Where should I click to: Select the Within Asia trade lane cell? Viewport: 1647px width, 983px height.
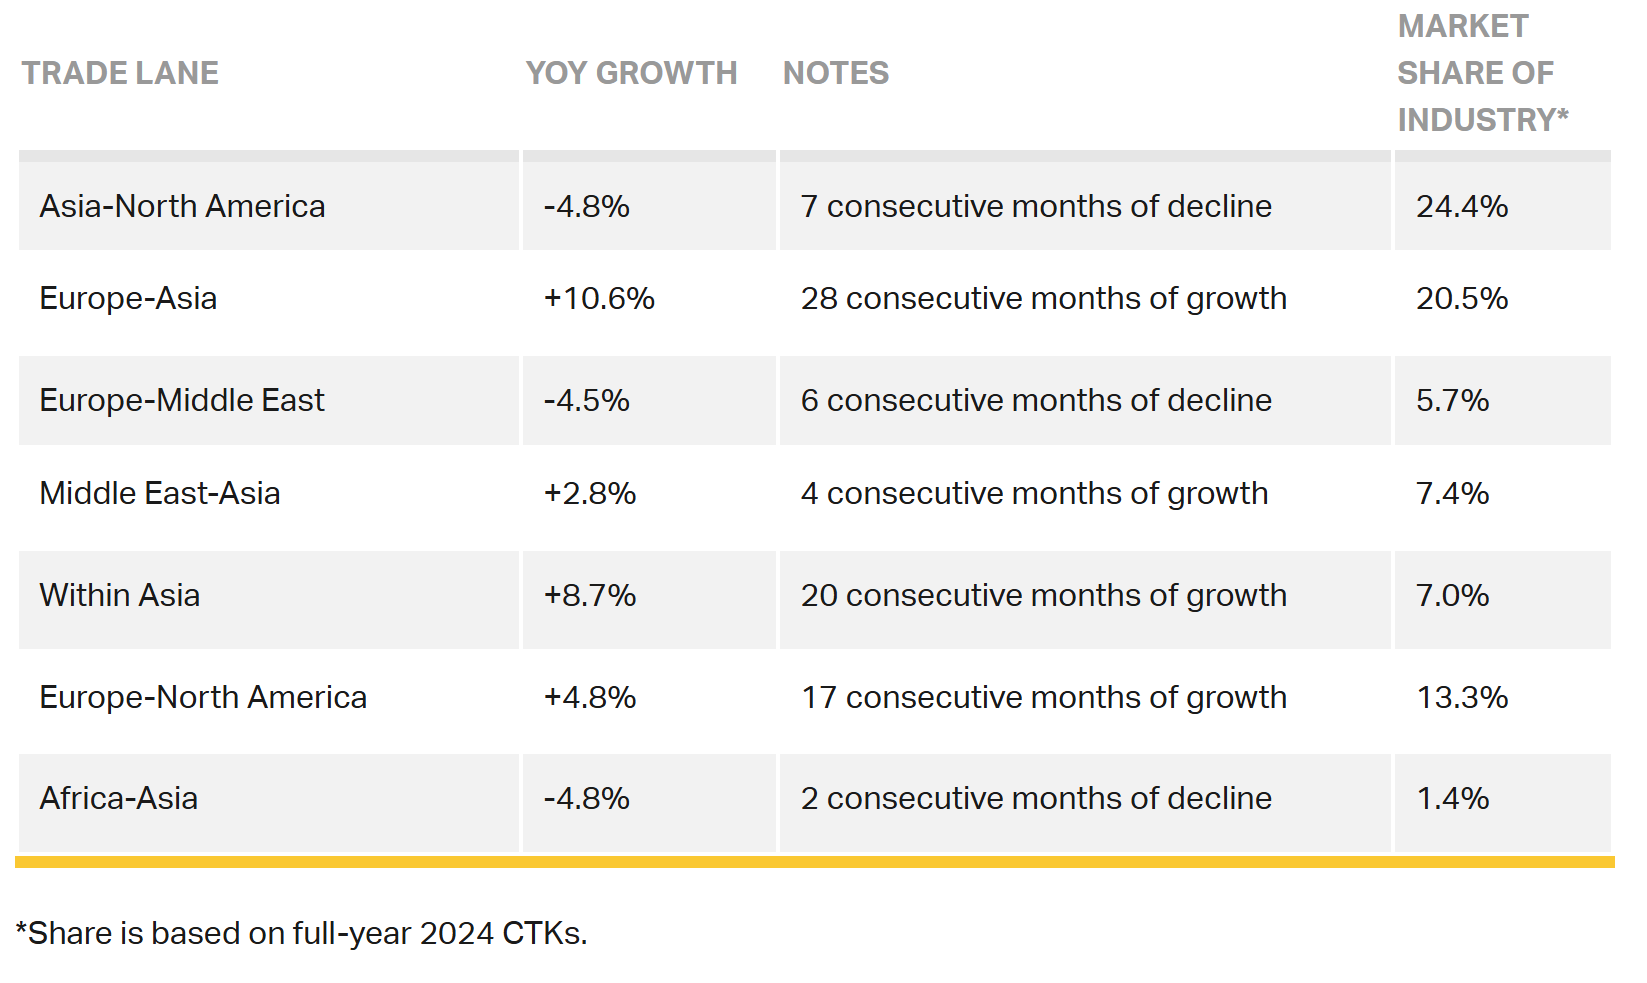120,595
